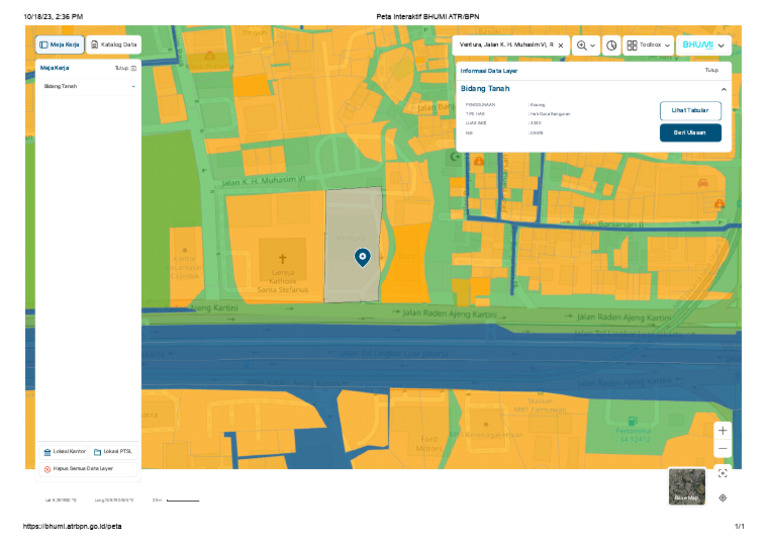Collapse the Bidang Tanah info section

(723, 89)
